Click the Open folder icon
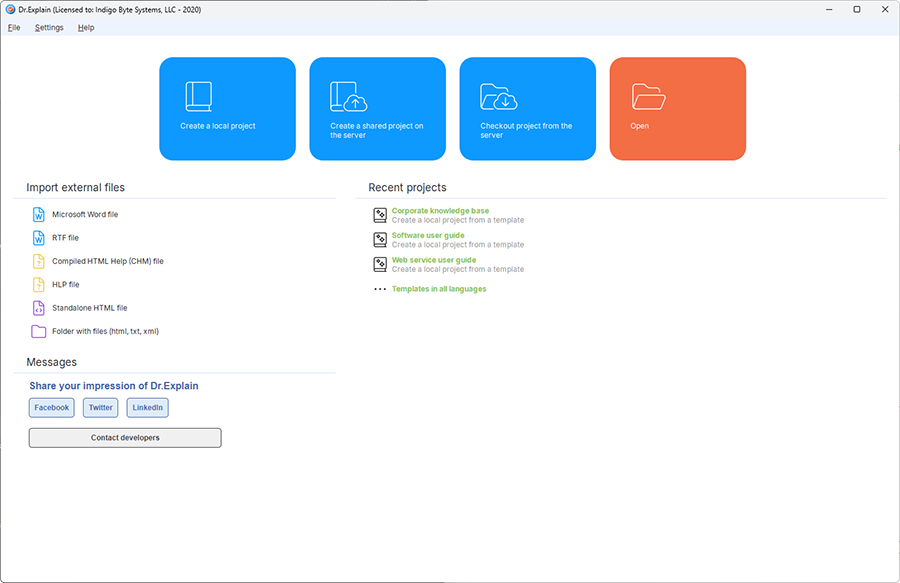The width and height of the screenshot is (900, 583). [649, 96]
